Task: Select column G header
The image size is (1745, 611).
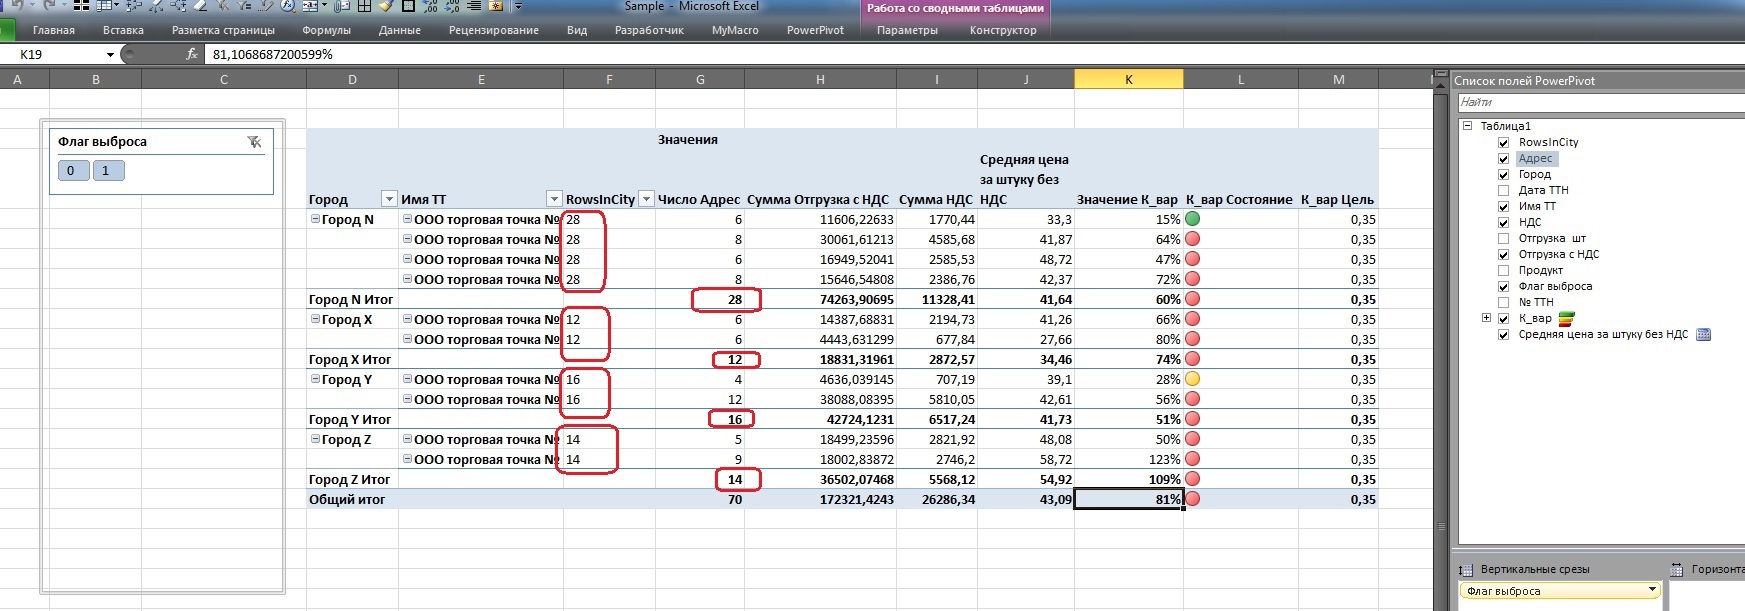Action: [x=700, y=79]
